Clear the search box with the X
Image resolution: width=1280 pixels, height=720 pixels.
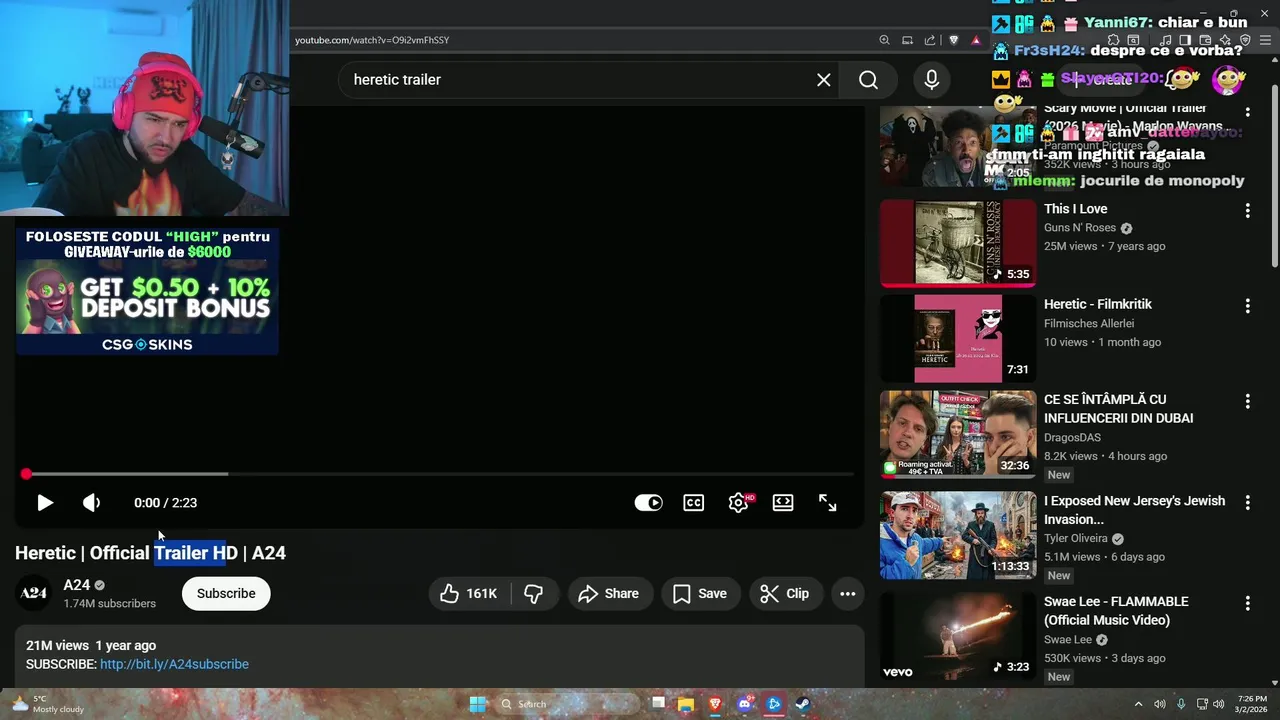point(823,80)
